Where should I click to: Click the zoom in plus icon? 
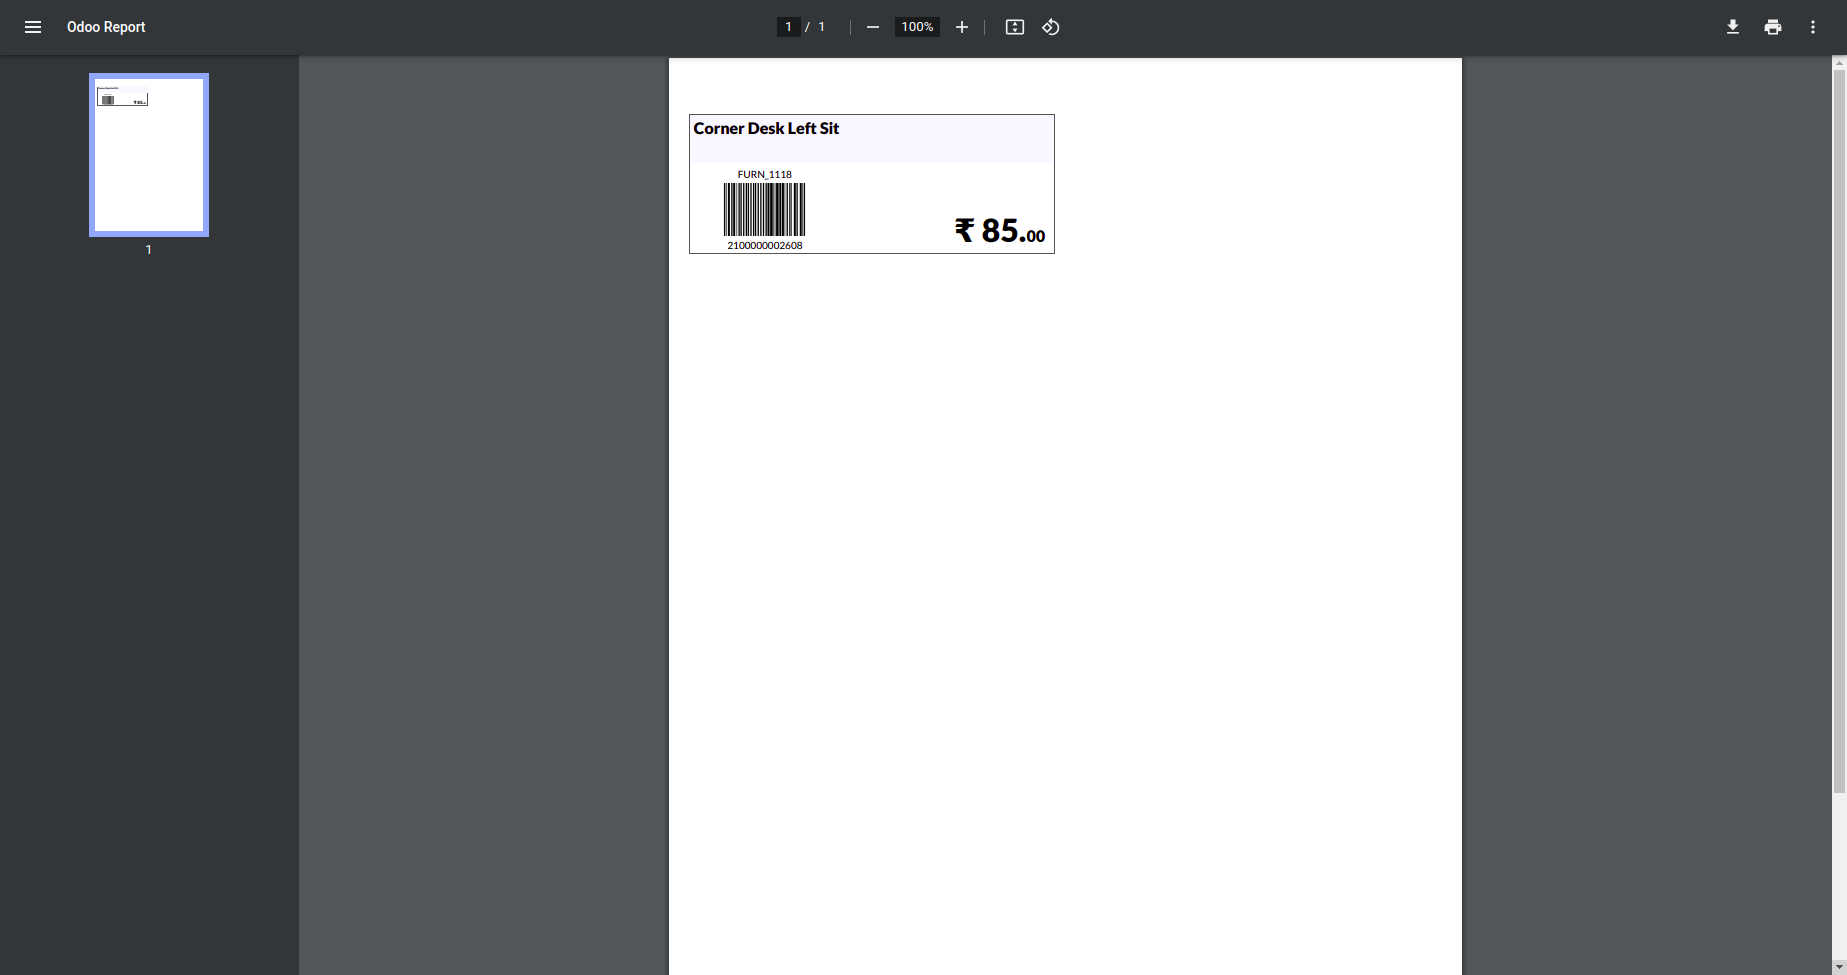pyautogui.click(x=962, y=27)
